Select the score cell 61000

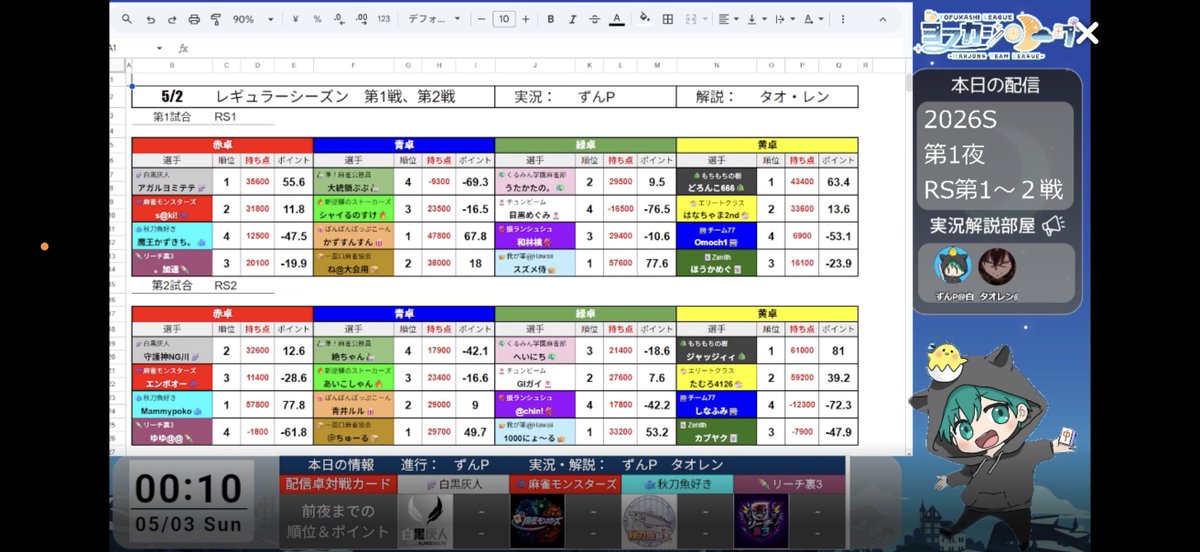[800, 350]
